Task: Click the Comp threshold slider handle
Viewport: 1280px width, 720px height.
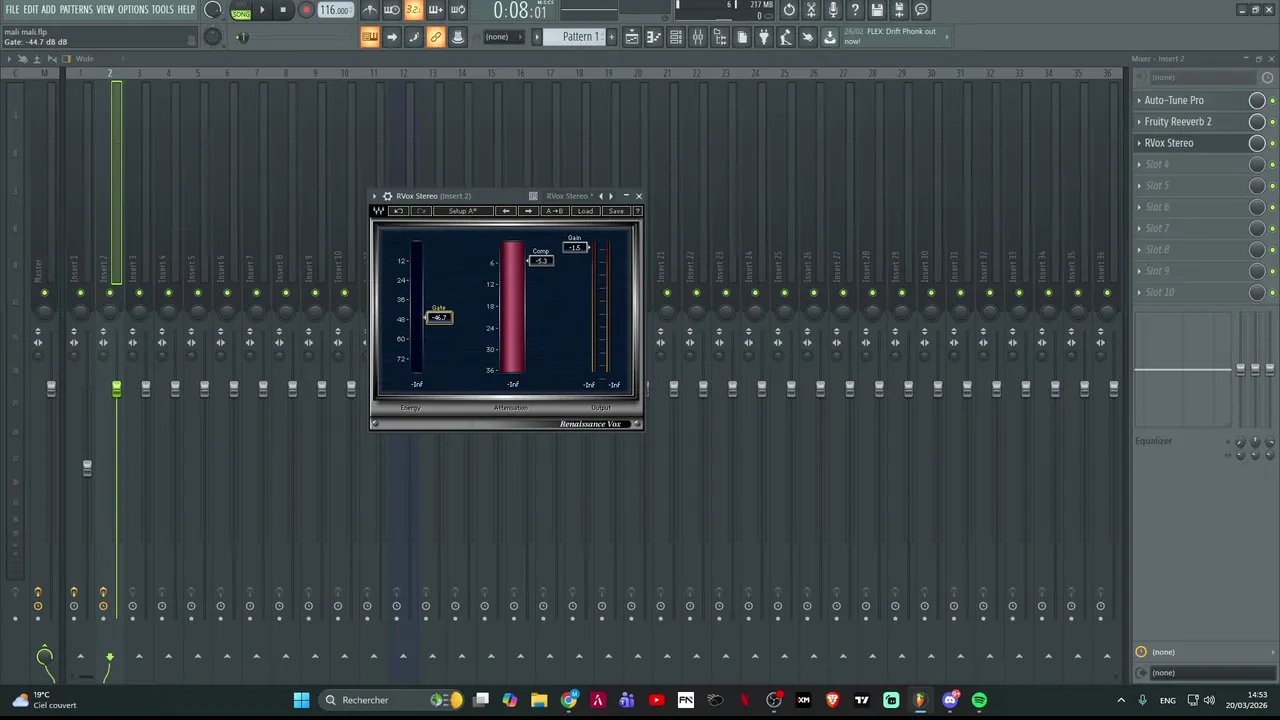Action: click(x=540, y=261)
